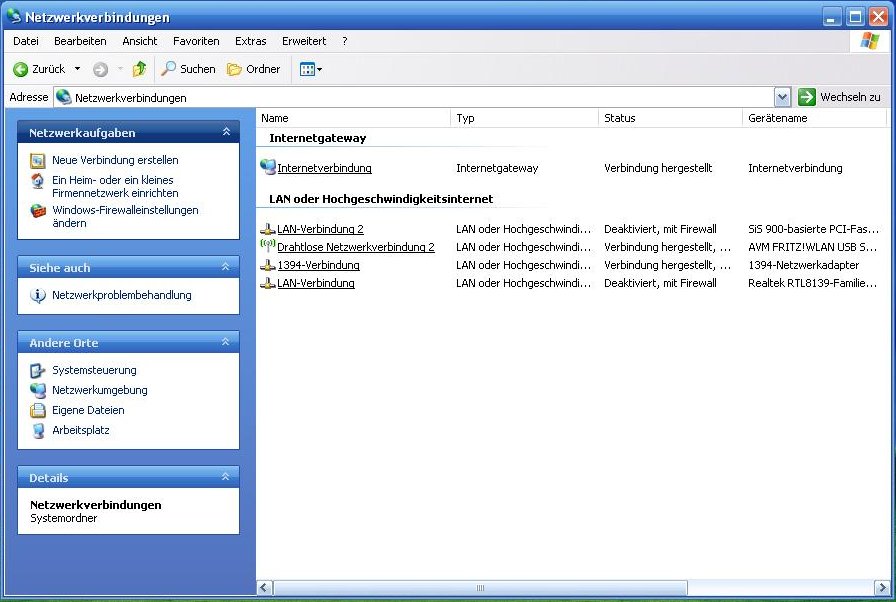This screenshot has width=896, height=602.
Task: Click the home network setup house icon
Action: click(38, 181)
